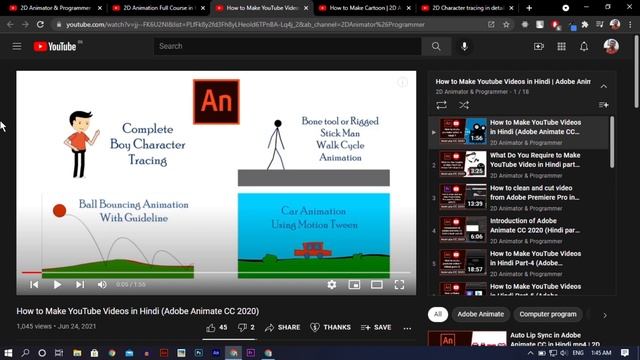Open the three-dot more actions menu
This screenshot has height=360, width=640.
[407, 328]
